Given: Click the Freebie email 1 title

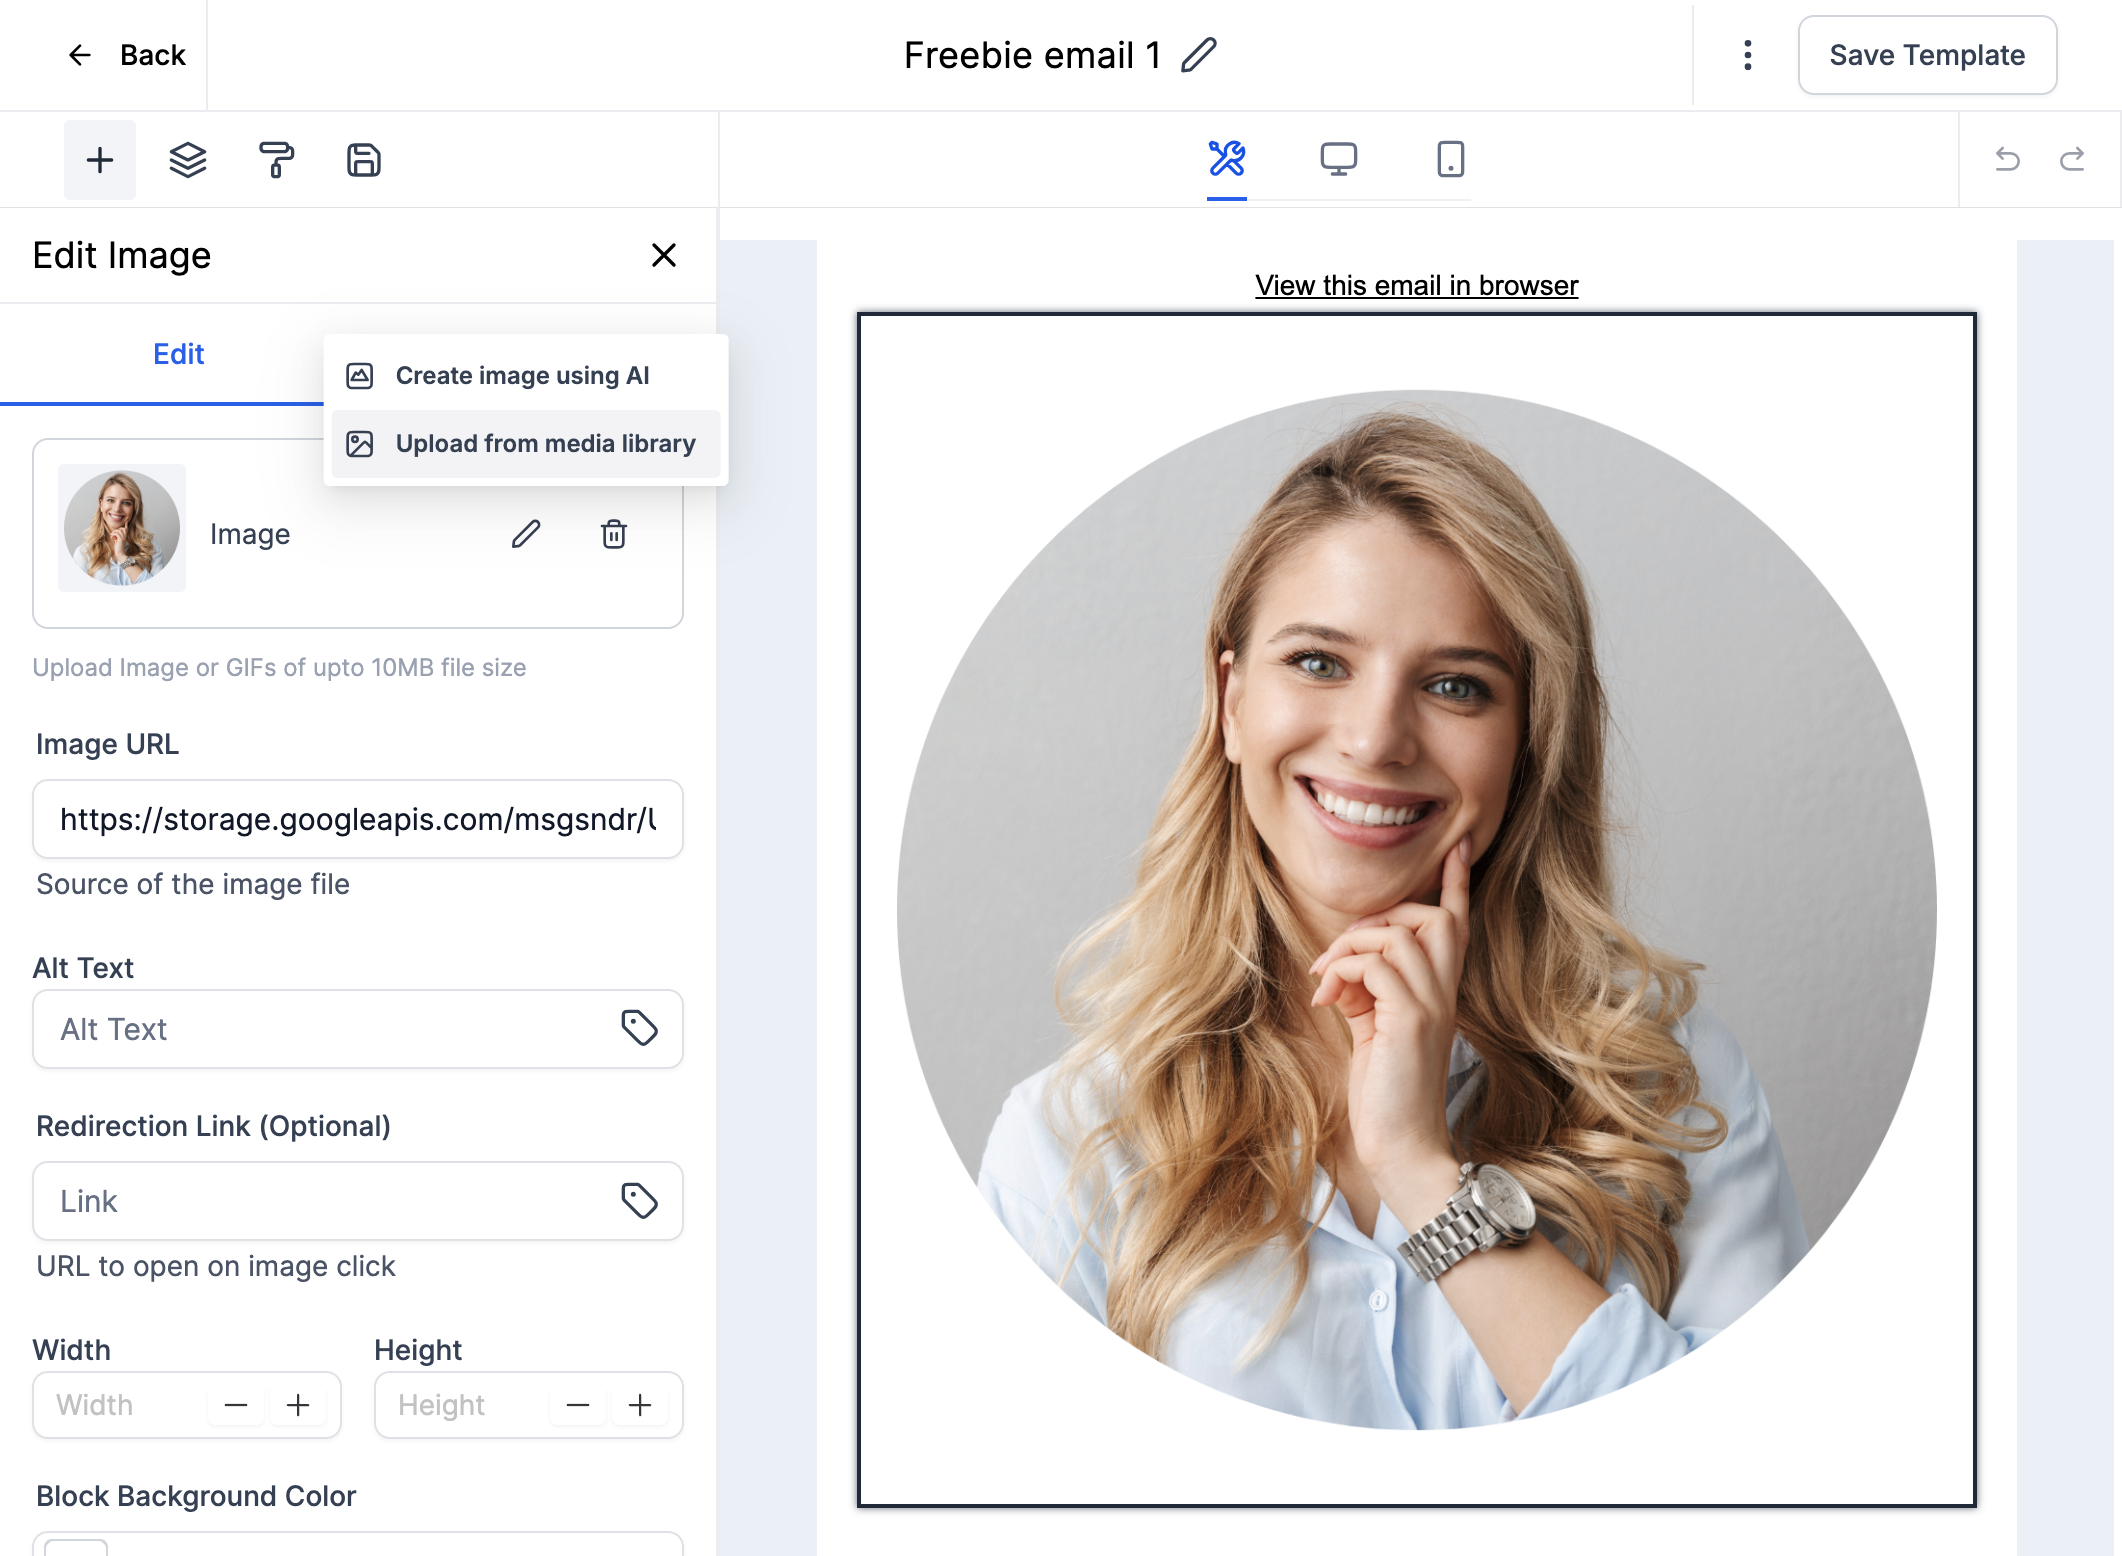Looking at the screenshot, I should pyautogui.click(x=1032, y=55).
